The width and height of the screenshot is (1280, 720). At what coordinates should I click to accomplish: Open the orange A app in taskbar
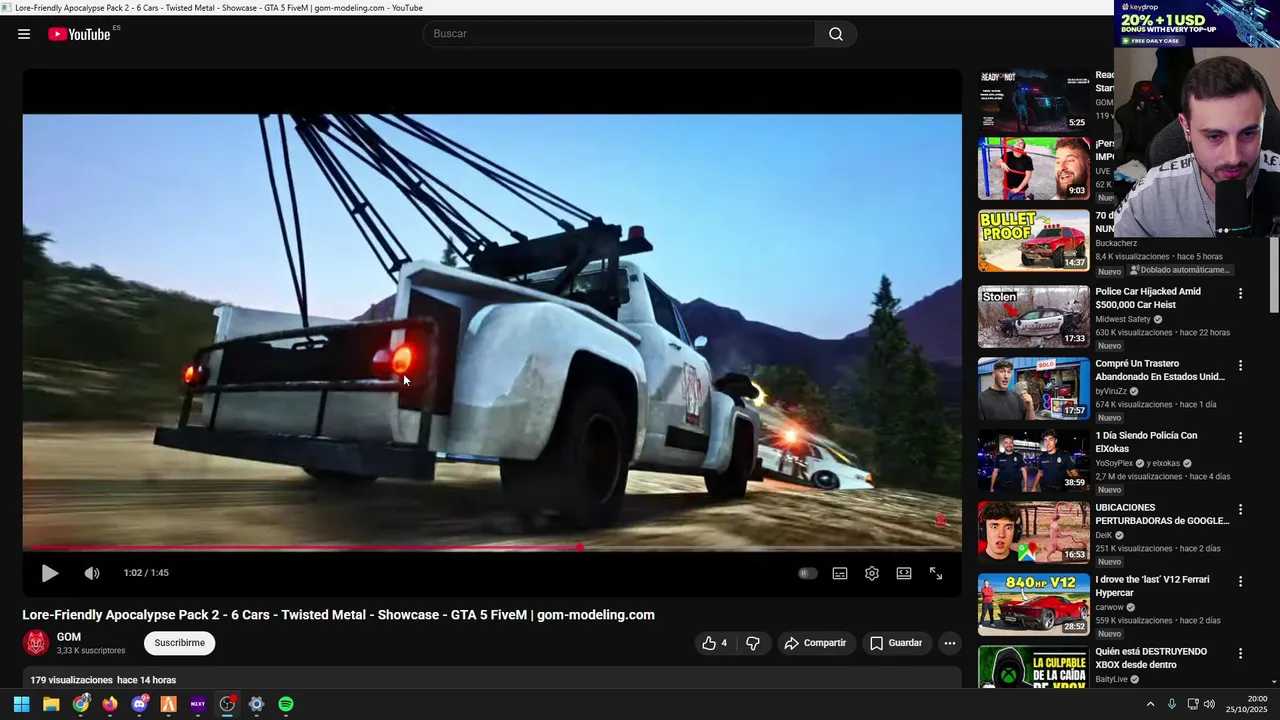pyautogui.click(x=169, y=704)
